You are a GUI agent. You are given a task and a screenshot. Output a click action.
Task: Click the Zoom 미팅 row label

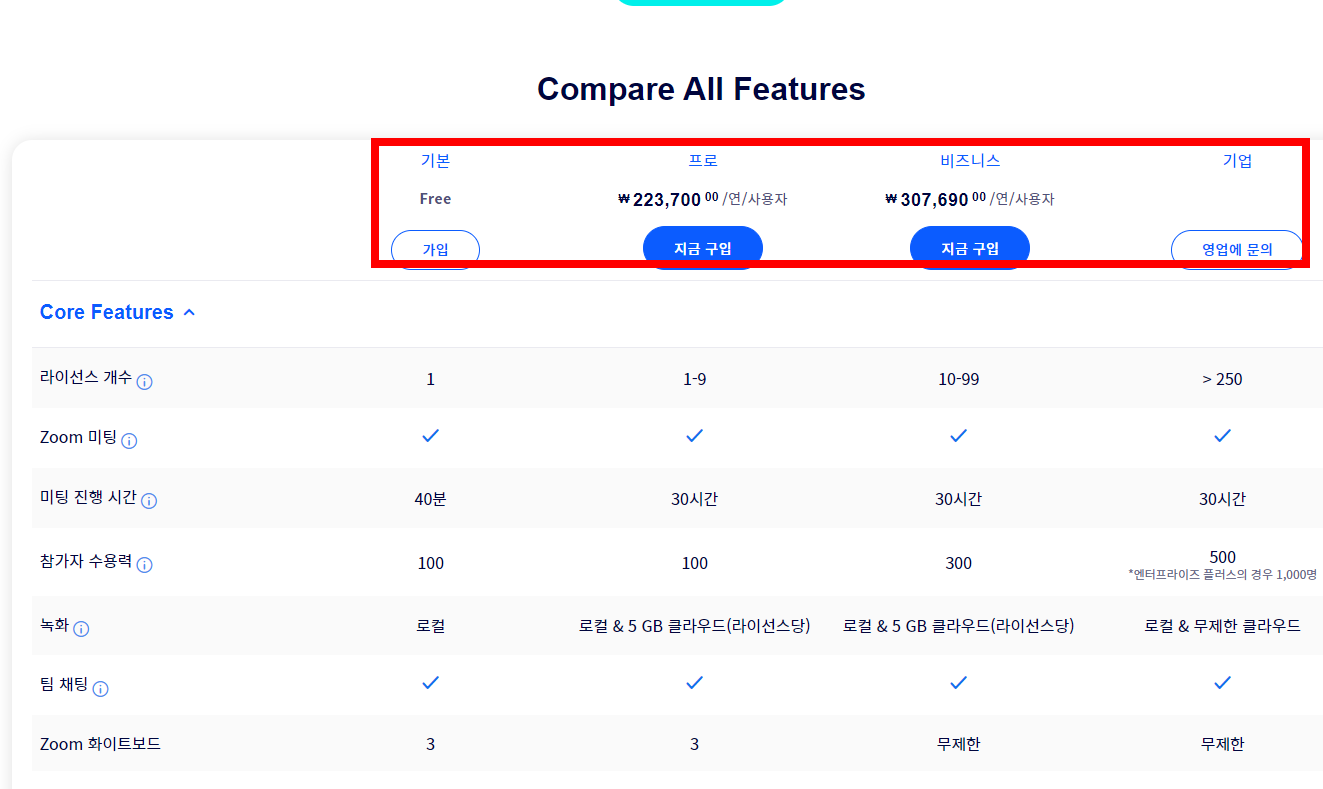point(78,438)
